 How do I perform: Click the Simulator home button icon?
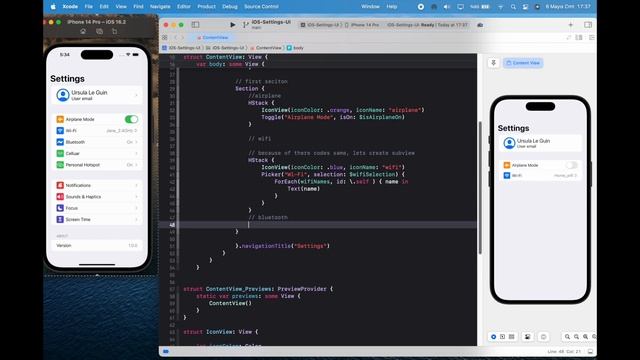83,31
